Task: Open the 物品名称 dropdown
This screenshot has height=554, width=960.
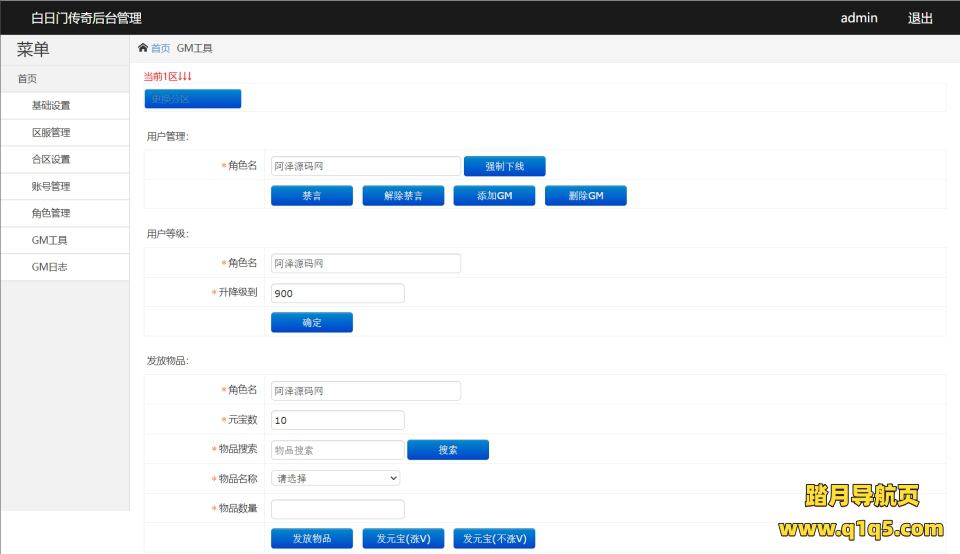Action: click(336, 478)
